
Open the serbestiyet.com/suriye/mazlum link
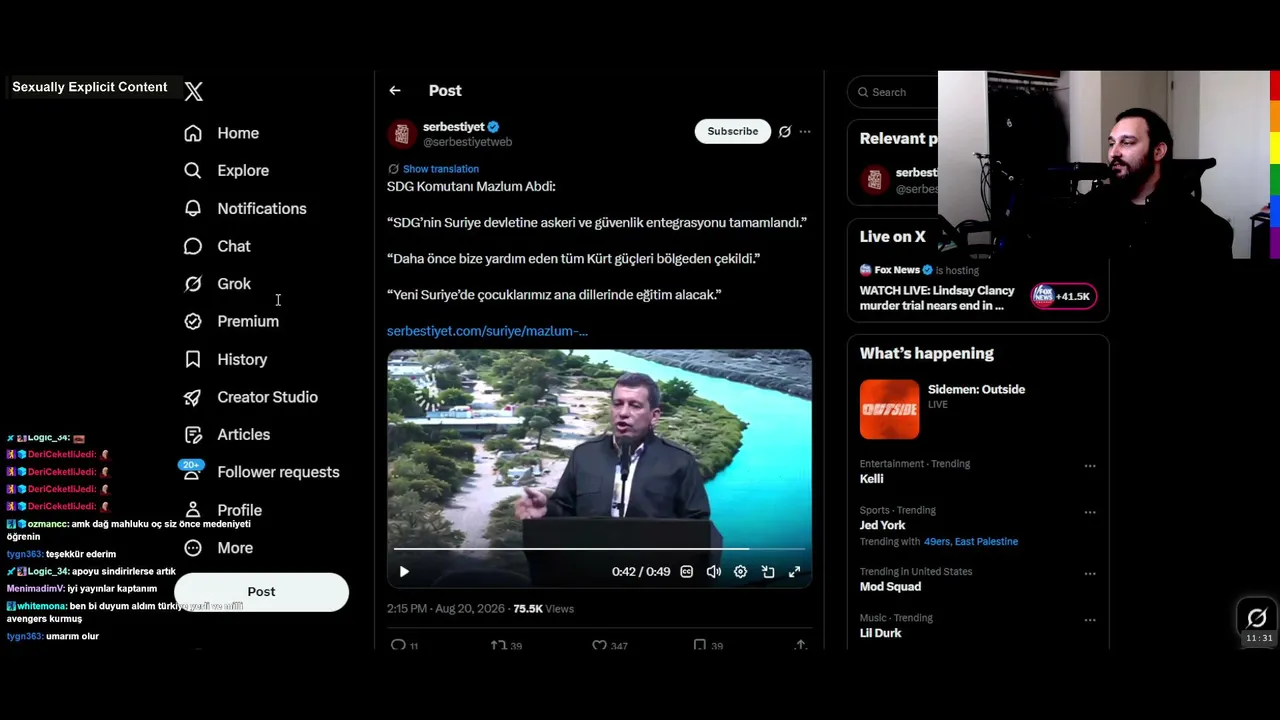(487, 331)
